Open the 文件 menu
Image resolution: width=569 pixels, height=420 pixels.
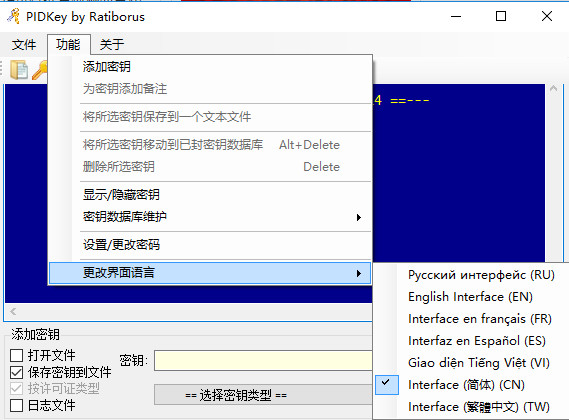point(24,45)
